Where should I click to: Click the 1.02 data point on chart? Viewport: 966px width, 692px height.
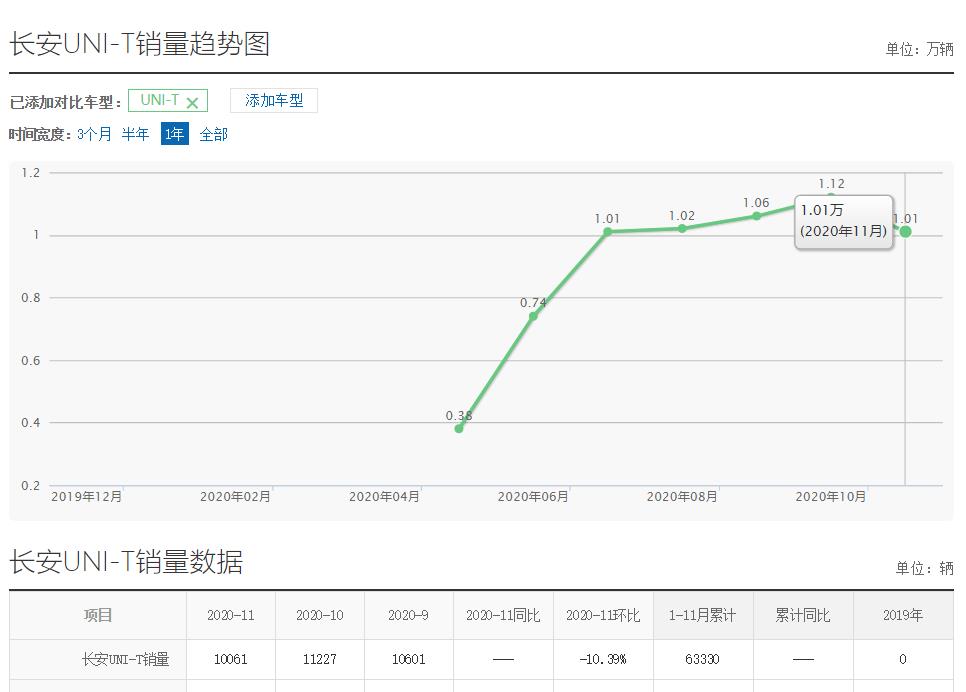tap(682, 229)
